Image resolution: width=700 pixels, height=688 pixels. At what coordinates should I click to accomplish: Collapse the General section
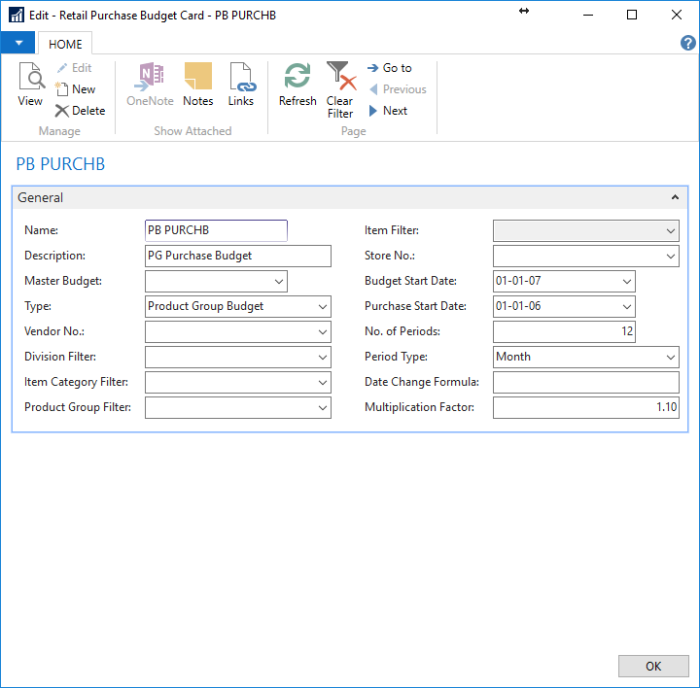pos(675,197)
